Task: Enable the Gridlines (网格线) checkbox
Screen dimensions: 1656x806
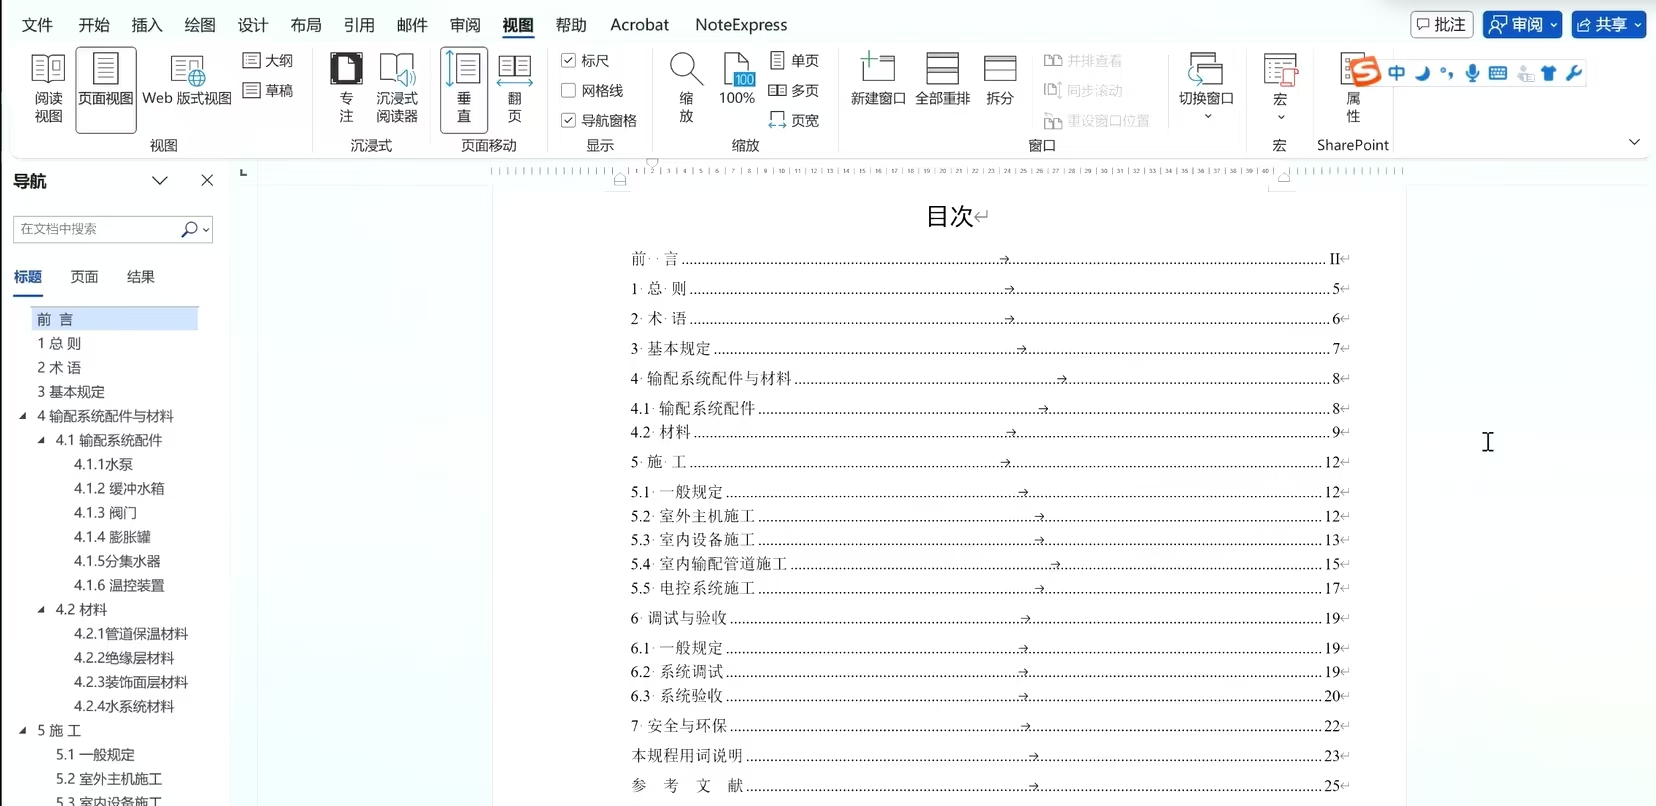Action: (x=569, y=91)
